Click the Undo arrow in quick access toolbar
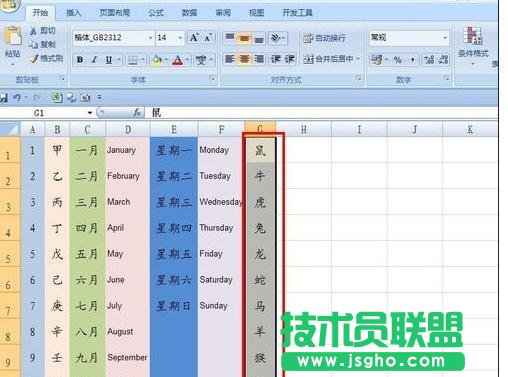 point(17,97)
